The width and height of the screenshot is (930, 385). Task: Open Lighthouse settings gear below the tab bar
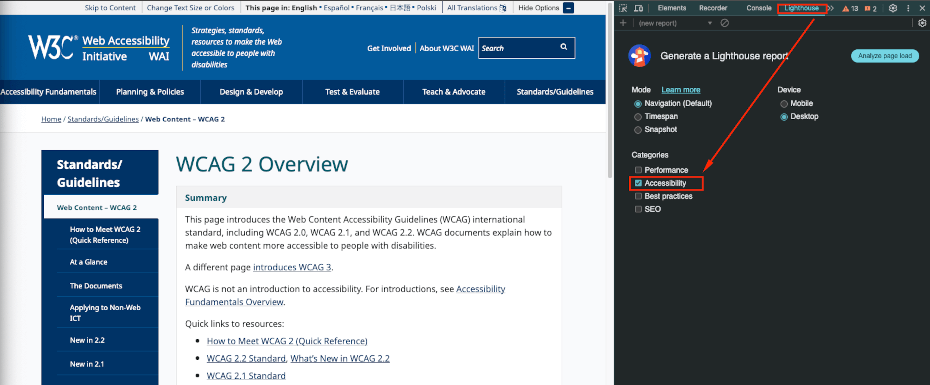[x=922, y=23]
